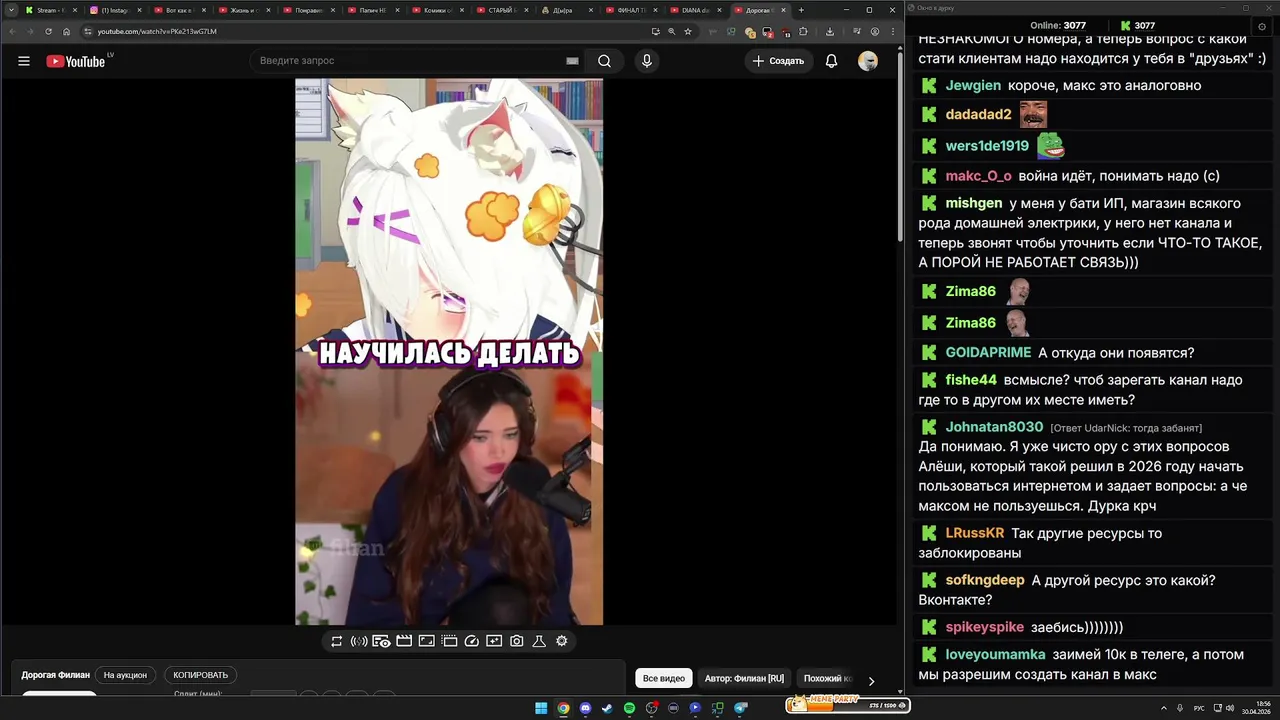Click the КОПИРОВАТЬ button
Screen dimensions: 1280x720
200,675
